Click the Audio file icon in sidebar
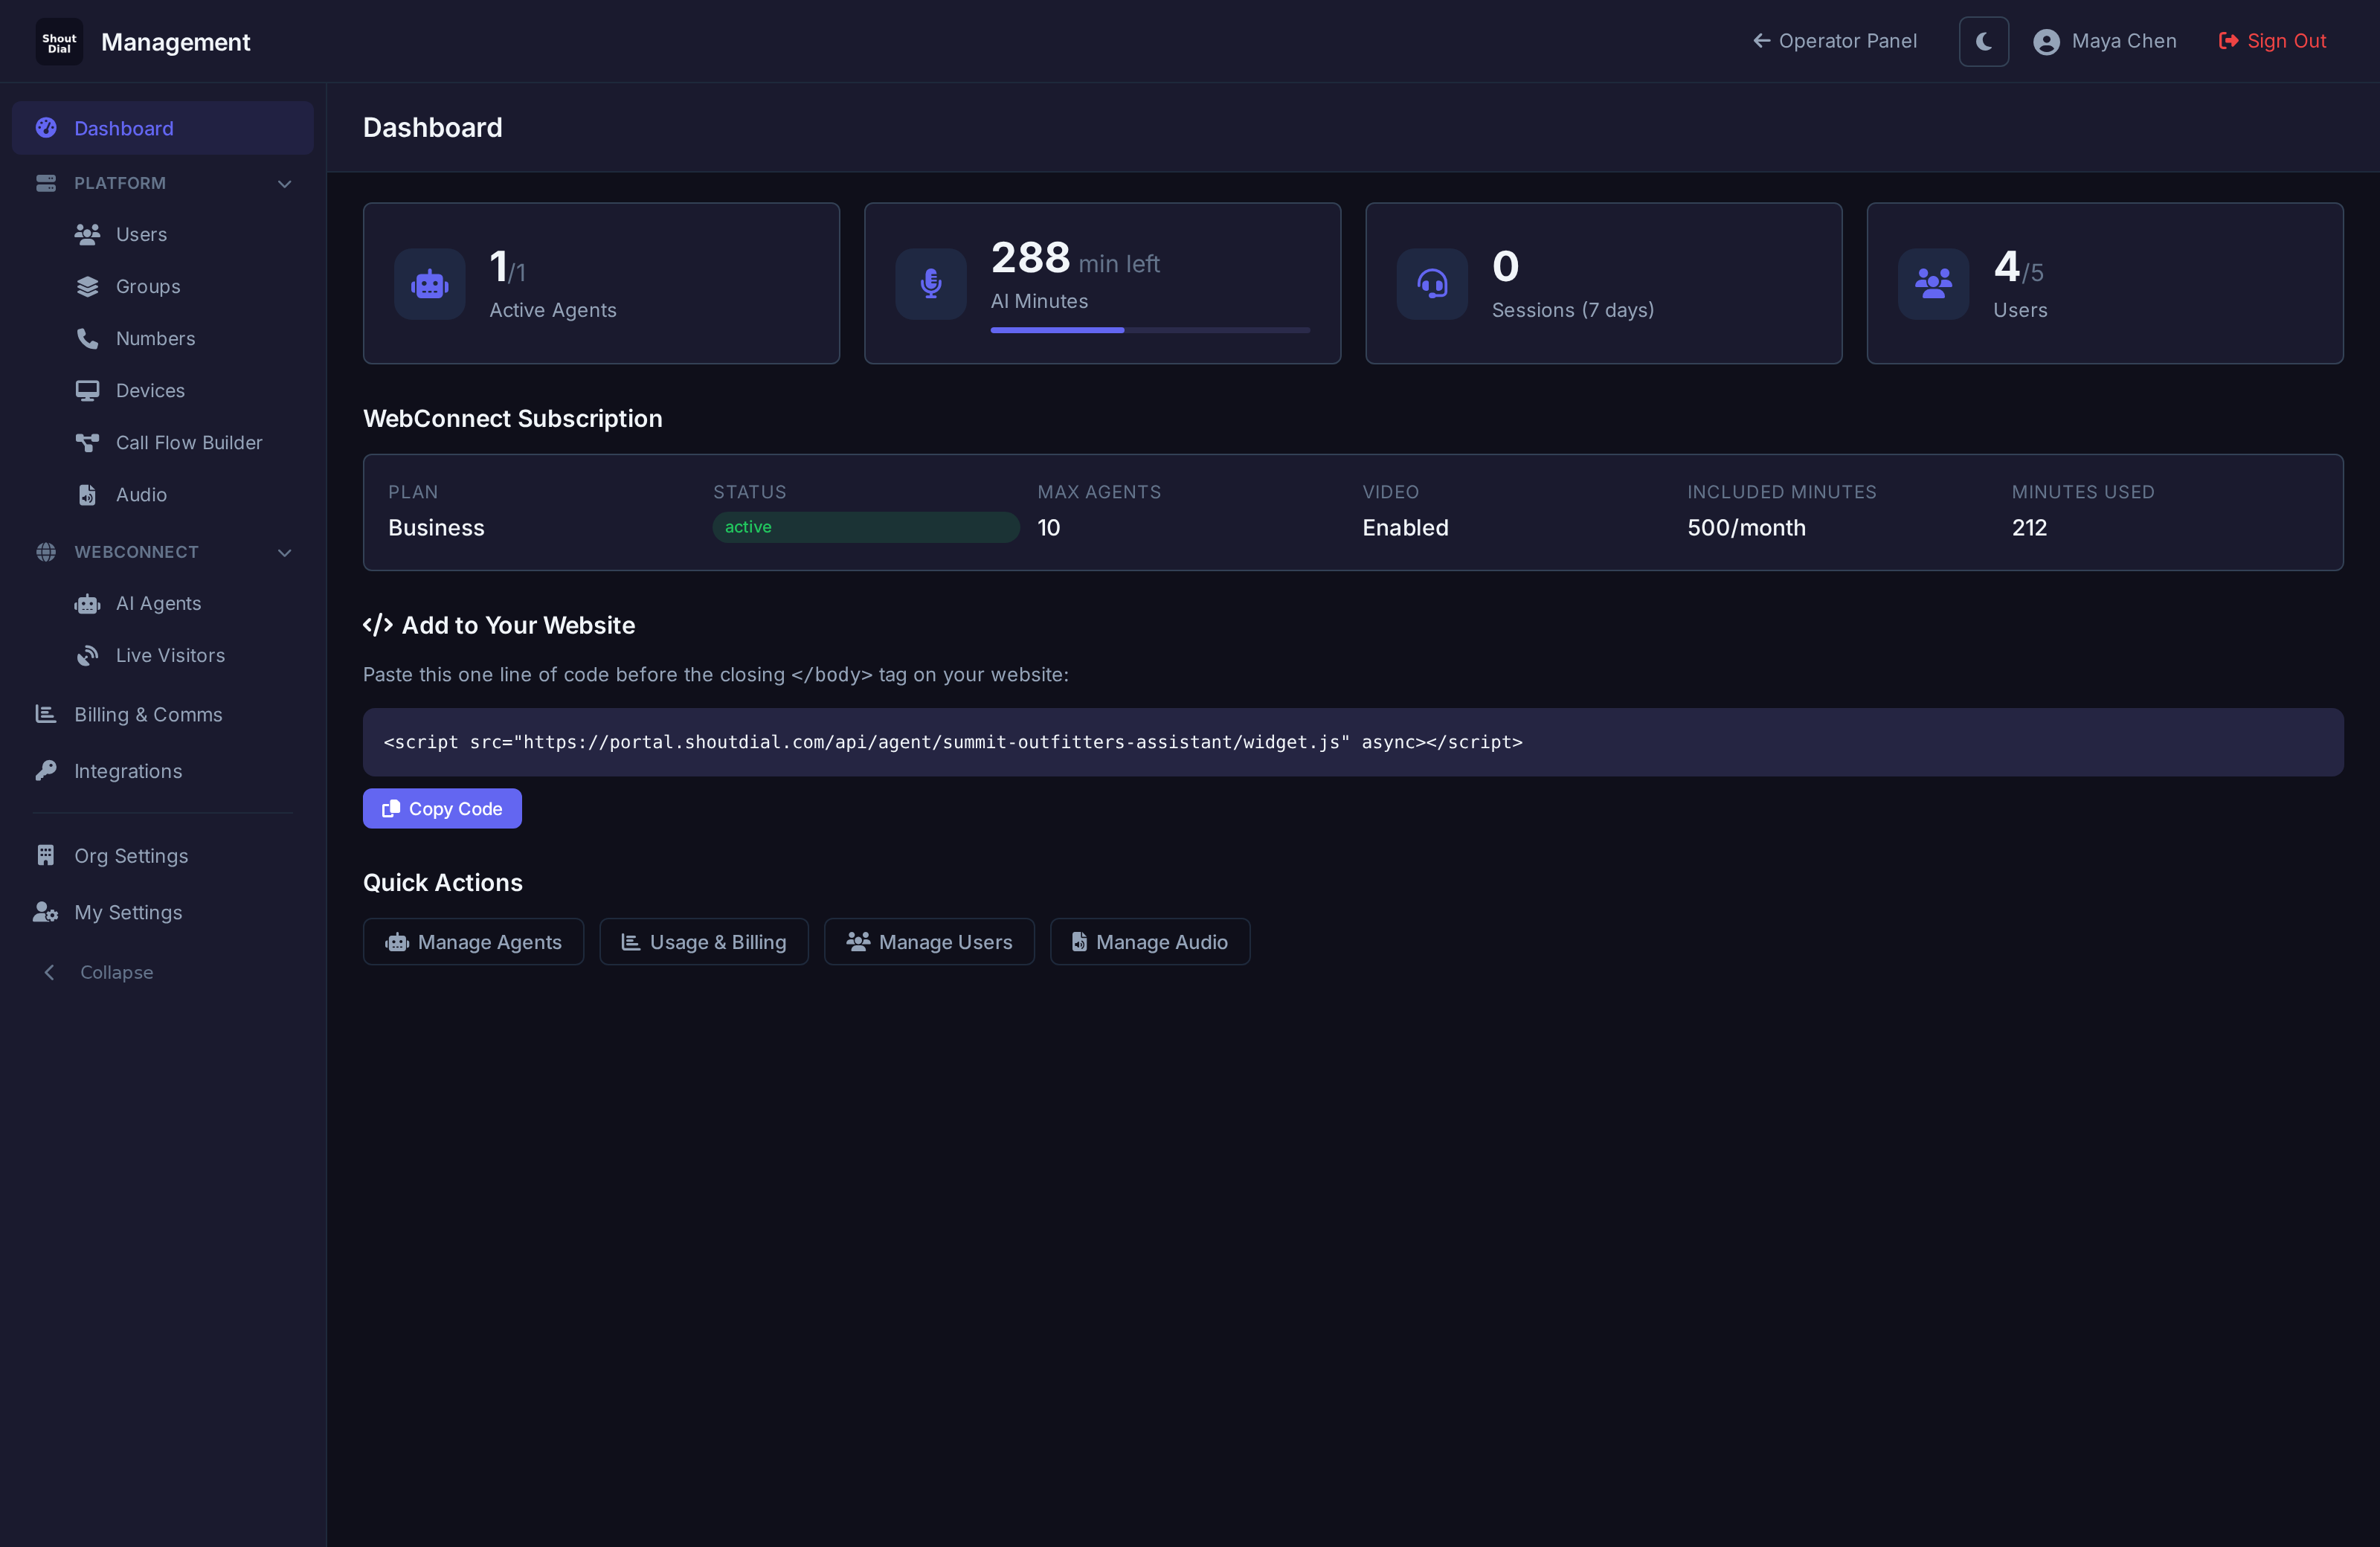The image size is (2380, 1547). [88, 495]
